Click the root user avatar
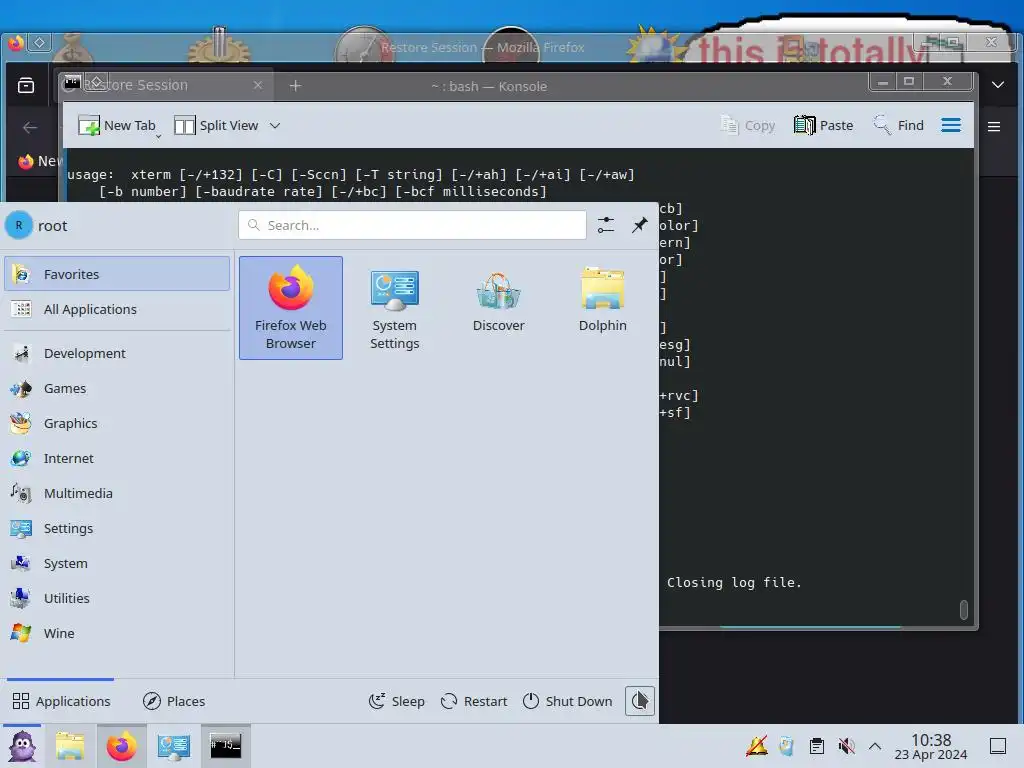The height and width of the screenshot is (768, 1024). tap(19, 225)
